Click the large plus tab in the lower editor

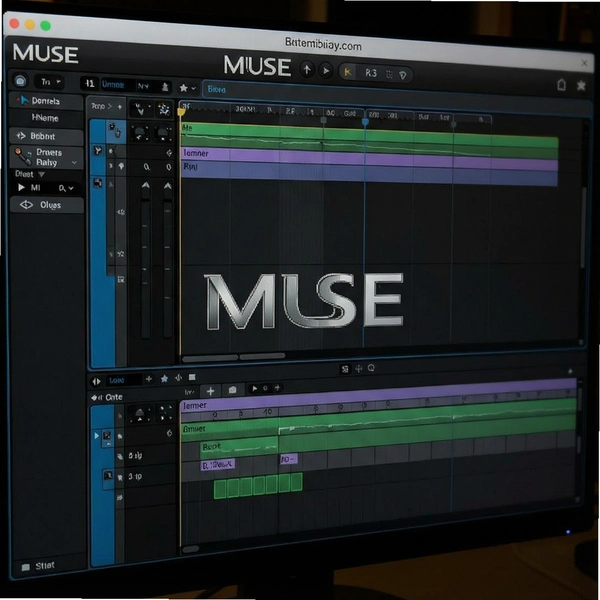210,391
